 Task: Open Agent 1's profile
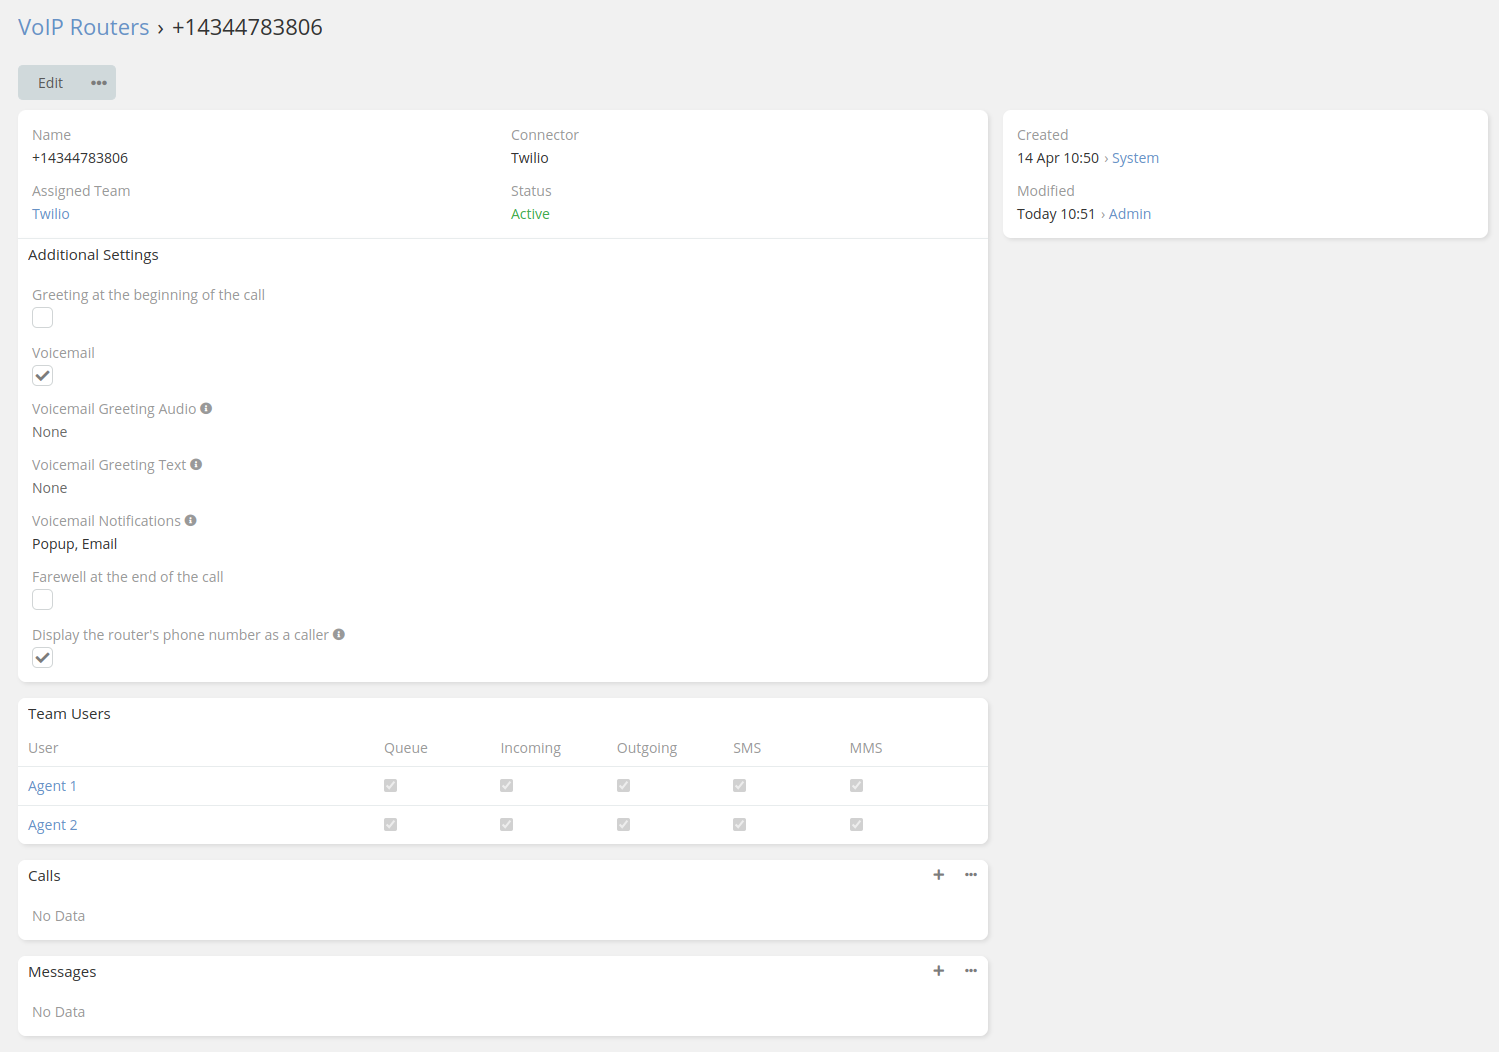click(52, 785)
